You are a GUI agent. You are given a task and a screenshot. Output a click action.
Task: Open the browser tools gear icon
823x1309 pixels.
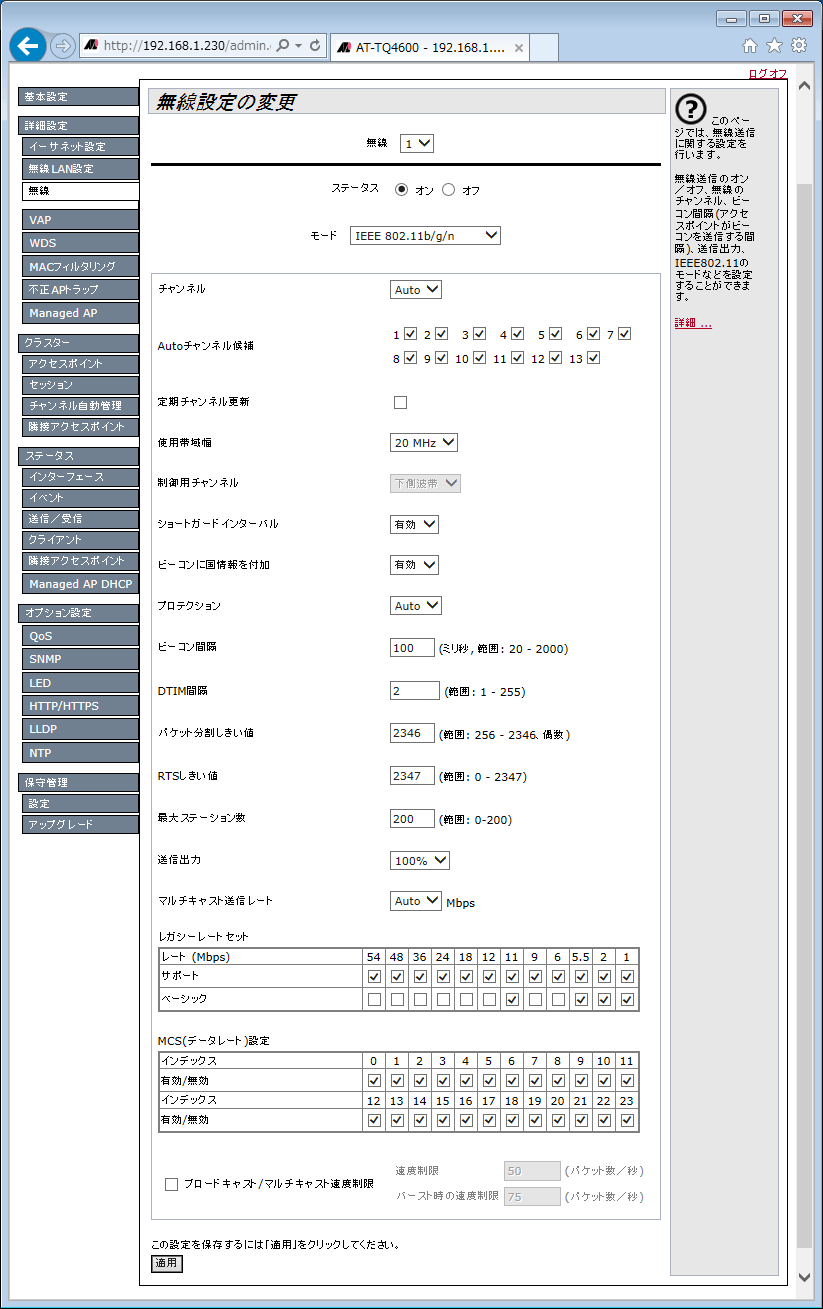coord(799,45)
